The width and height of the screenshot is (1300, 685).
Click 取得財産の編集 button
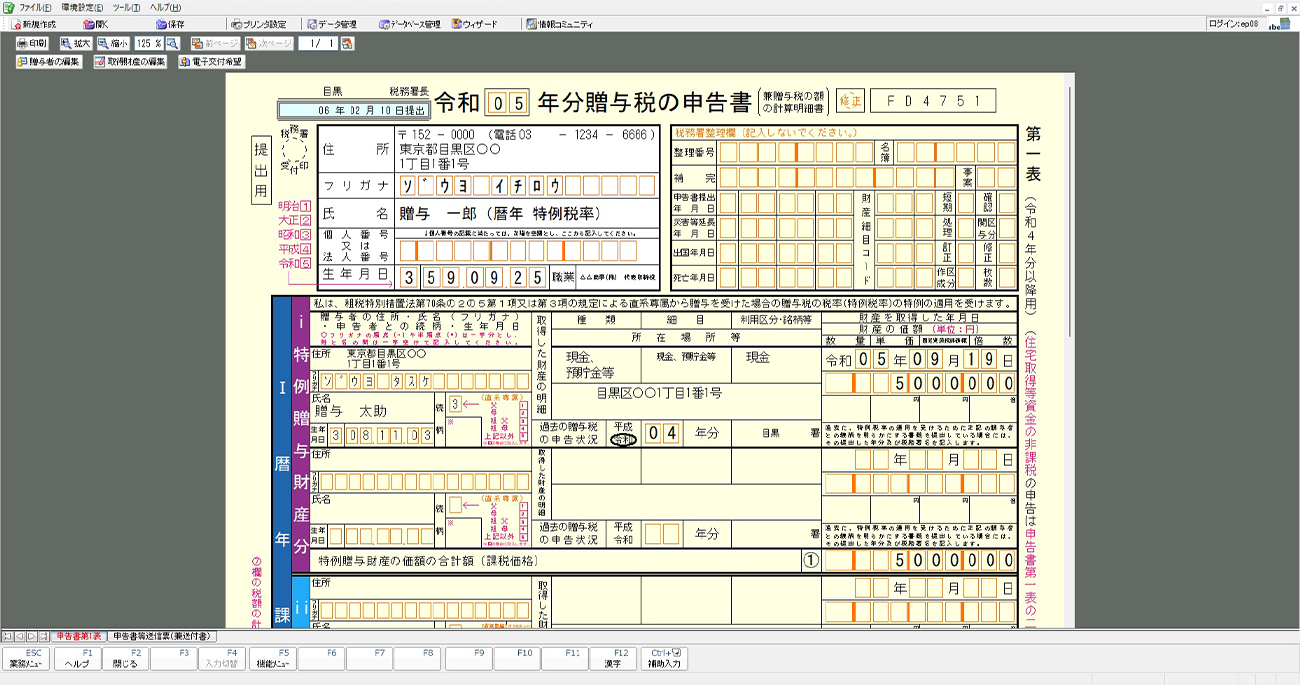(130, 62)
